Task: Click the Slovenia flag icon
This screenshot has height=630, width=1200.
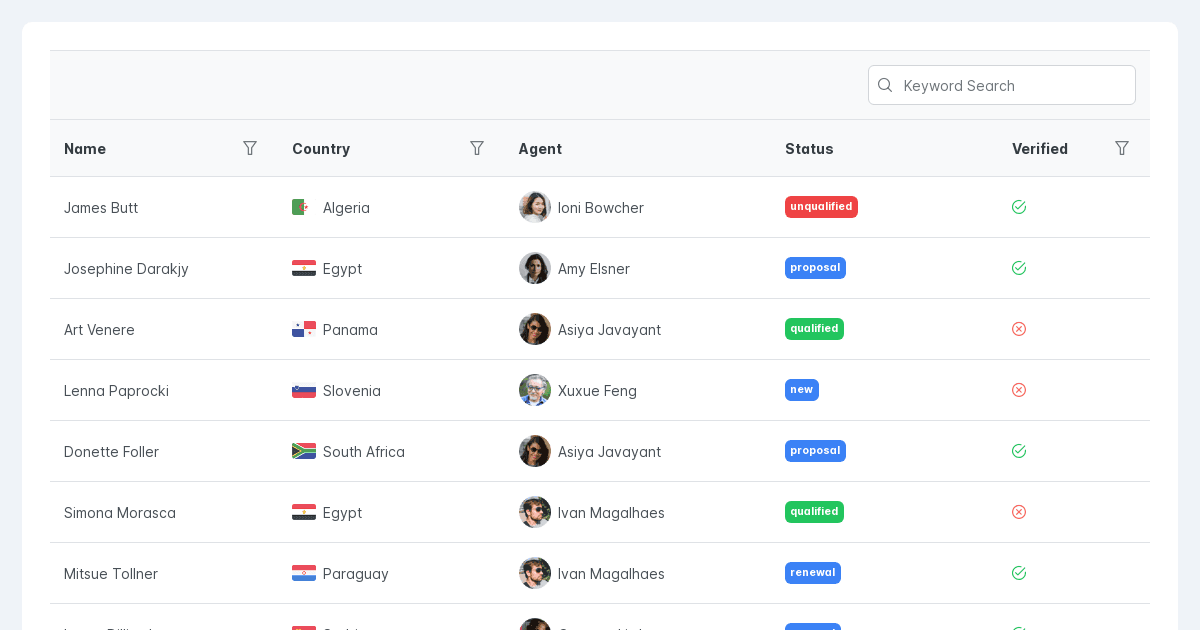Action: tap(303, 390)
